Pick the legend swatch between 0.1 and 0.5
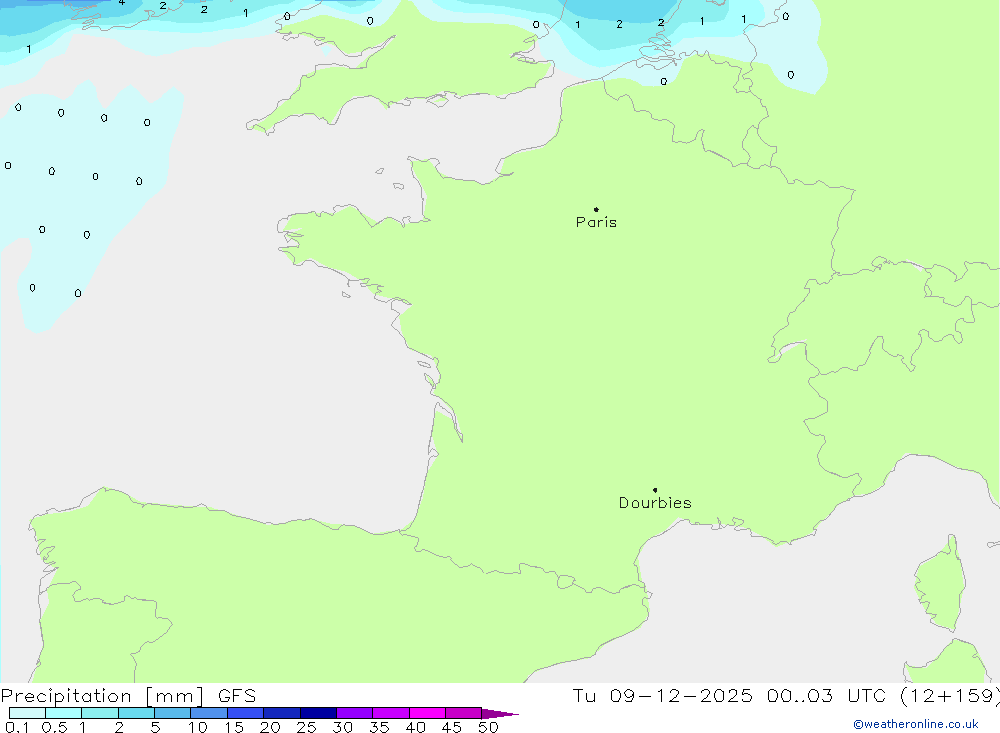This screenshot has width=1000, height=733. [27, 713]
